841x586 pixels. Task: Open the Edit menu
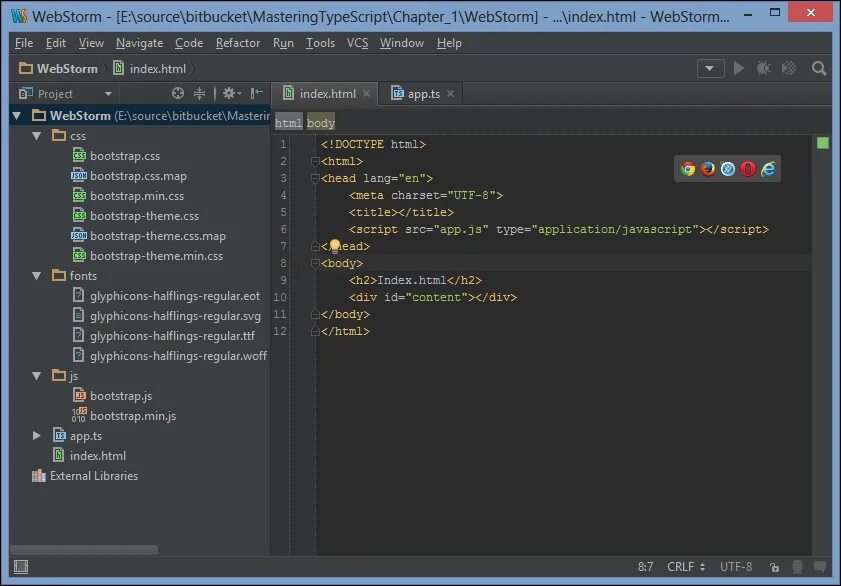pyautogui.click(x=56, y=43)
